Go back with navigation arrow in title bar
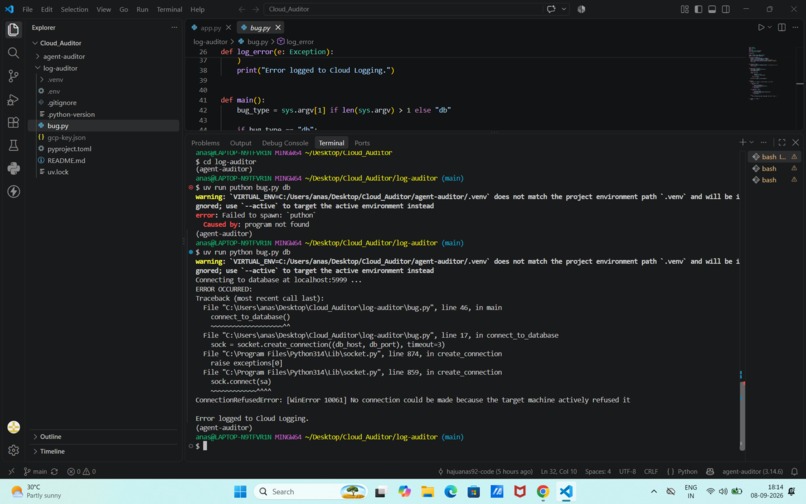The height and width of the screenshot is (504, 806). pos(242,9)
